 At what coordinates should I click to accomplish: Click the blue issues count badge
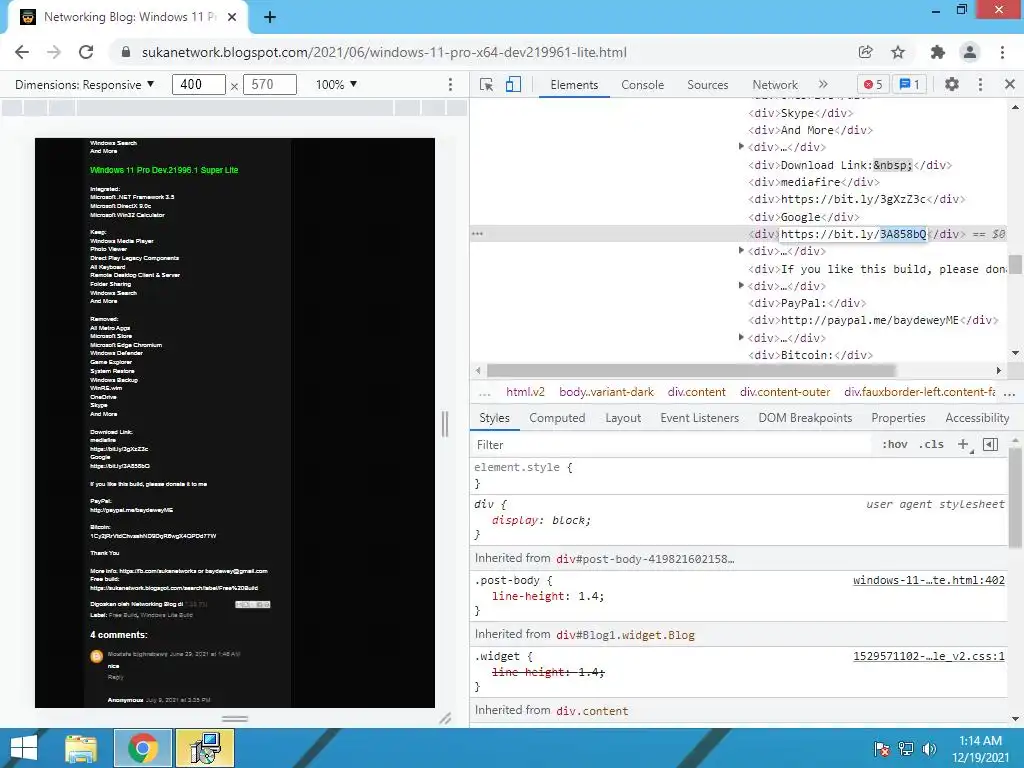tap(909, 84)
